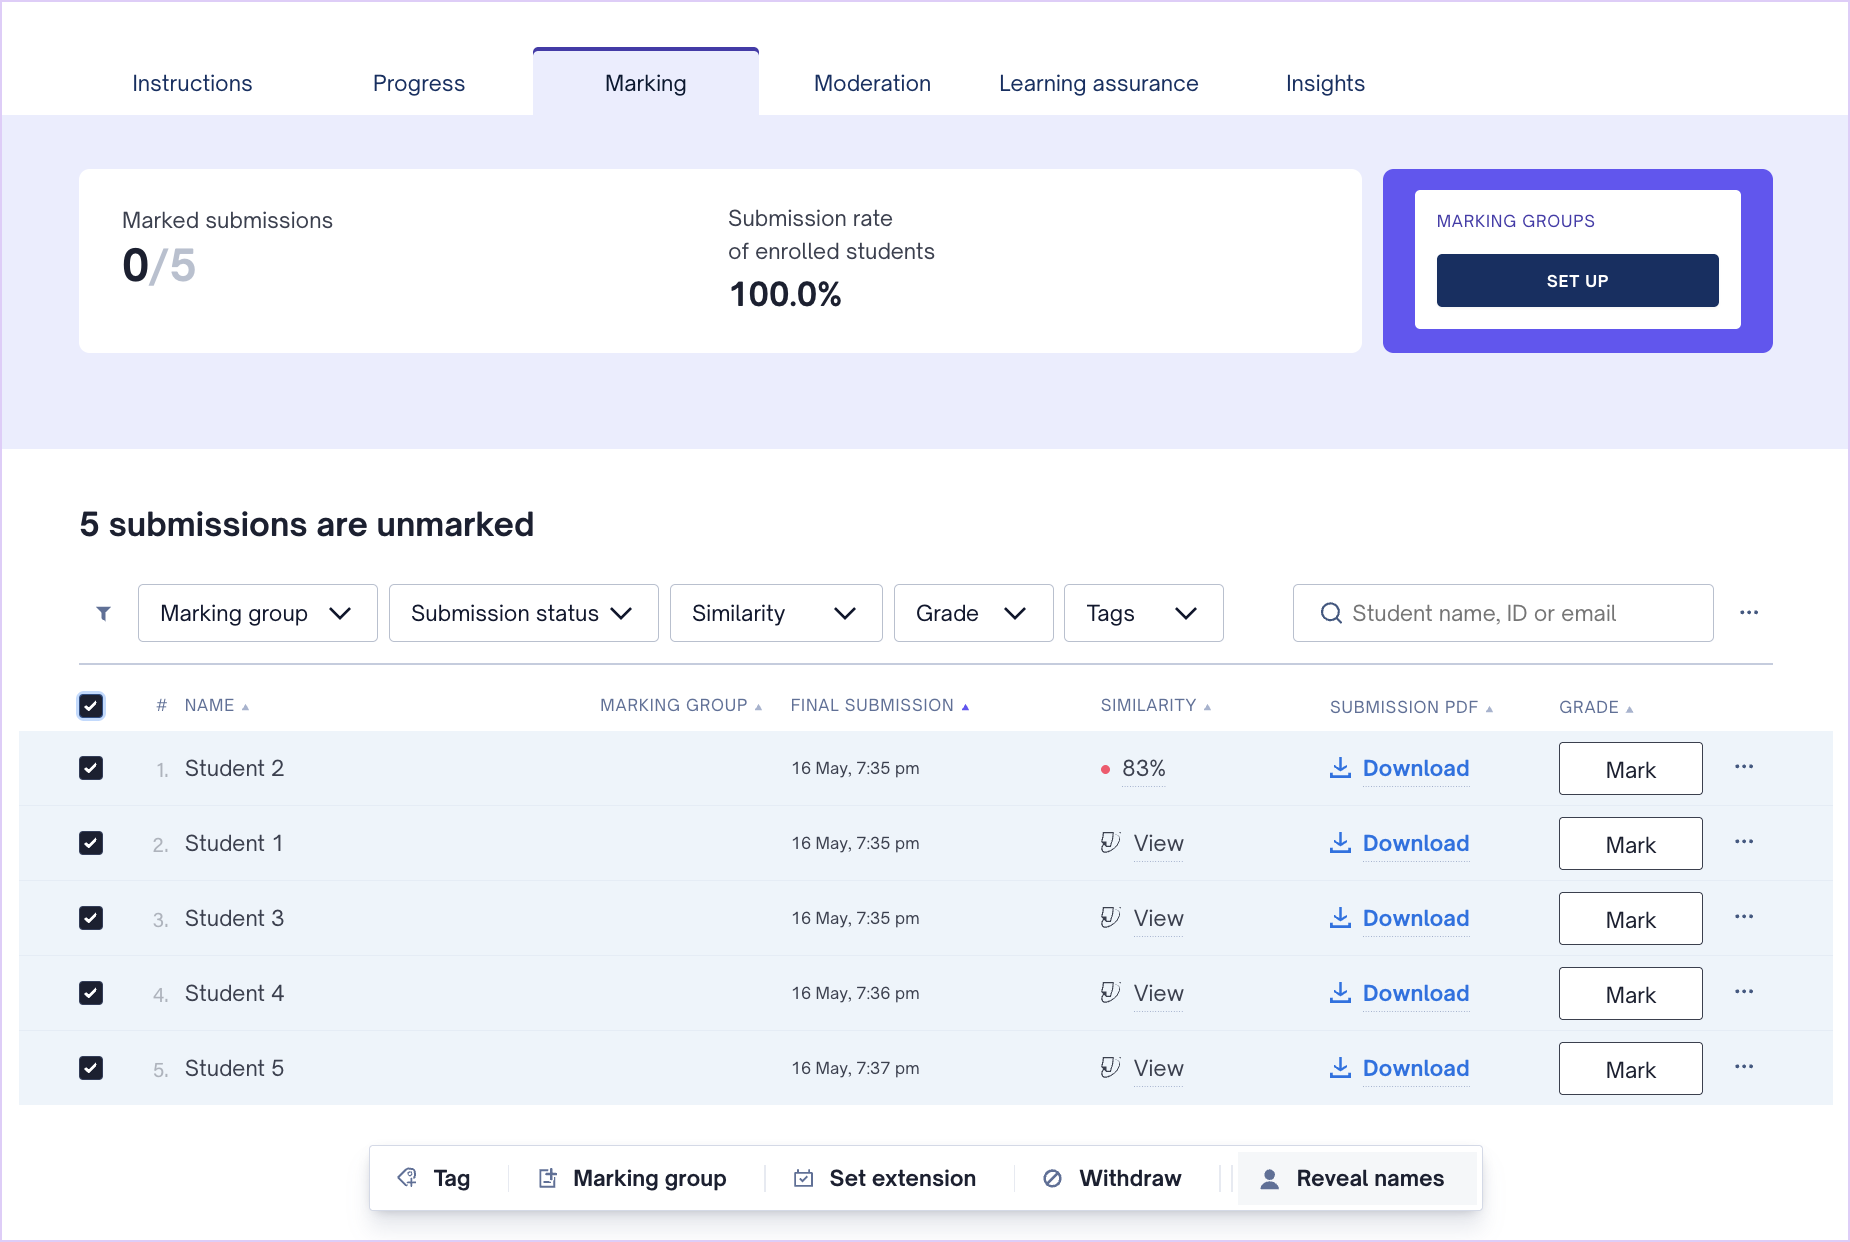Open row options for Student 4
The image size is (1850, 1242).
pyautogui.click(x=1744, y=992)
